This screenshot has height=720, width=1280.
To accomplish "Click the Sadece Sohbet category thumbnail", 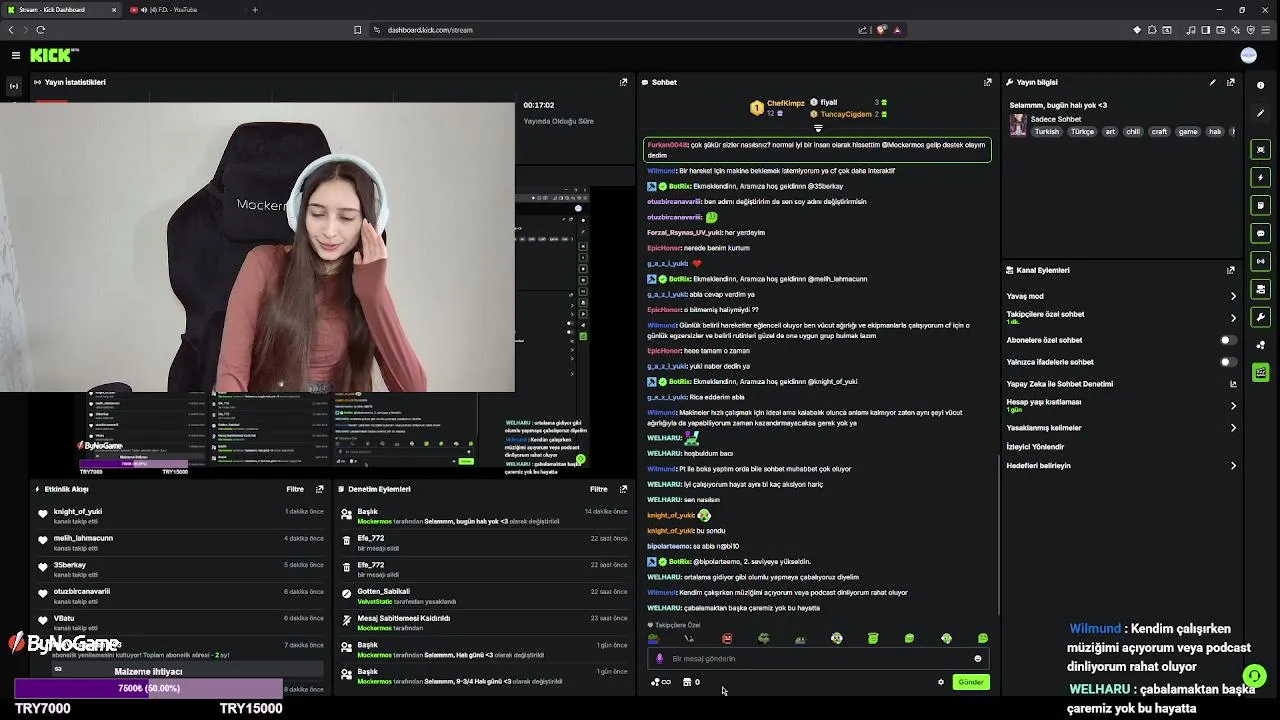I will coord(1018,125).
